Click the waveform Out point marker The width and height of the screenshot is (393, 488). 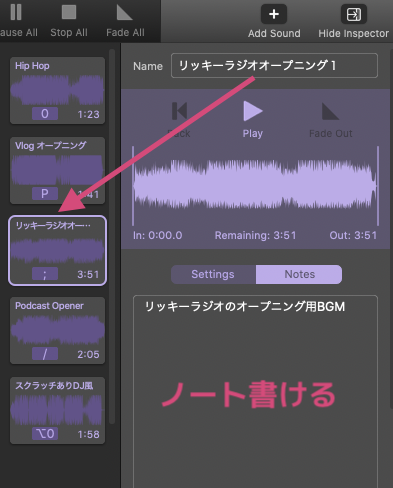coord(378,186)
